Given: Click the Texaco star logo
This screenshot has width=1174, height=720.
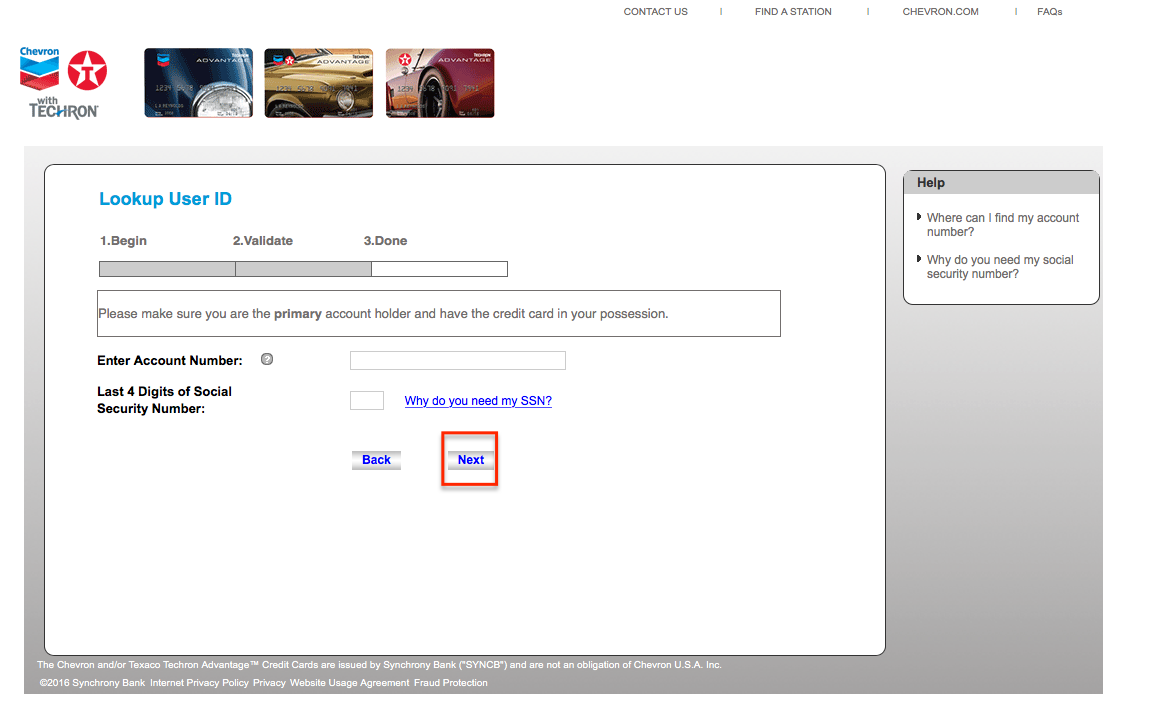Looking at the screenshot, I should [88, 70].
